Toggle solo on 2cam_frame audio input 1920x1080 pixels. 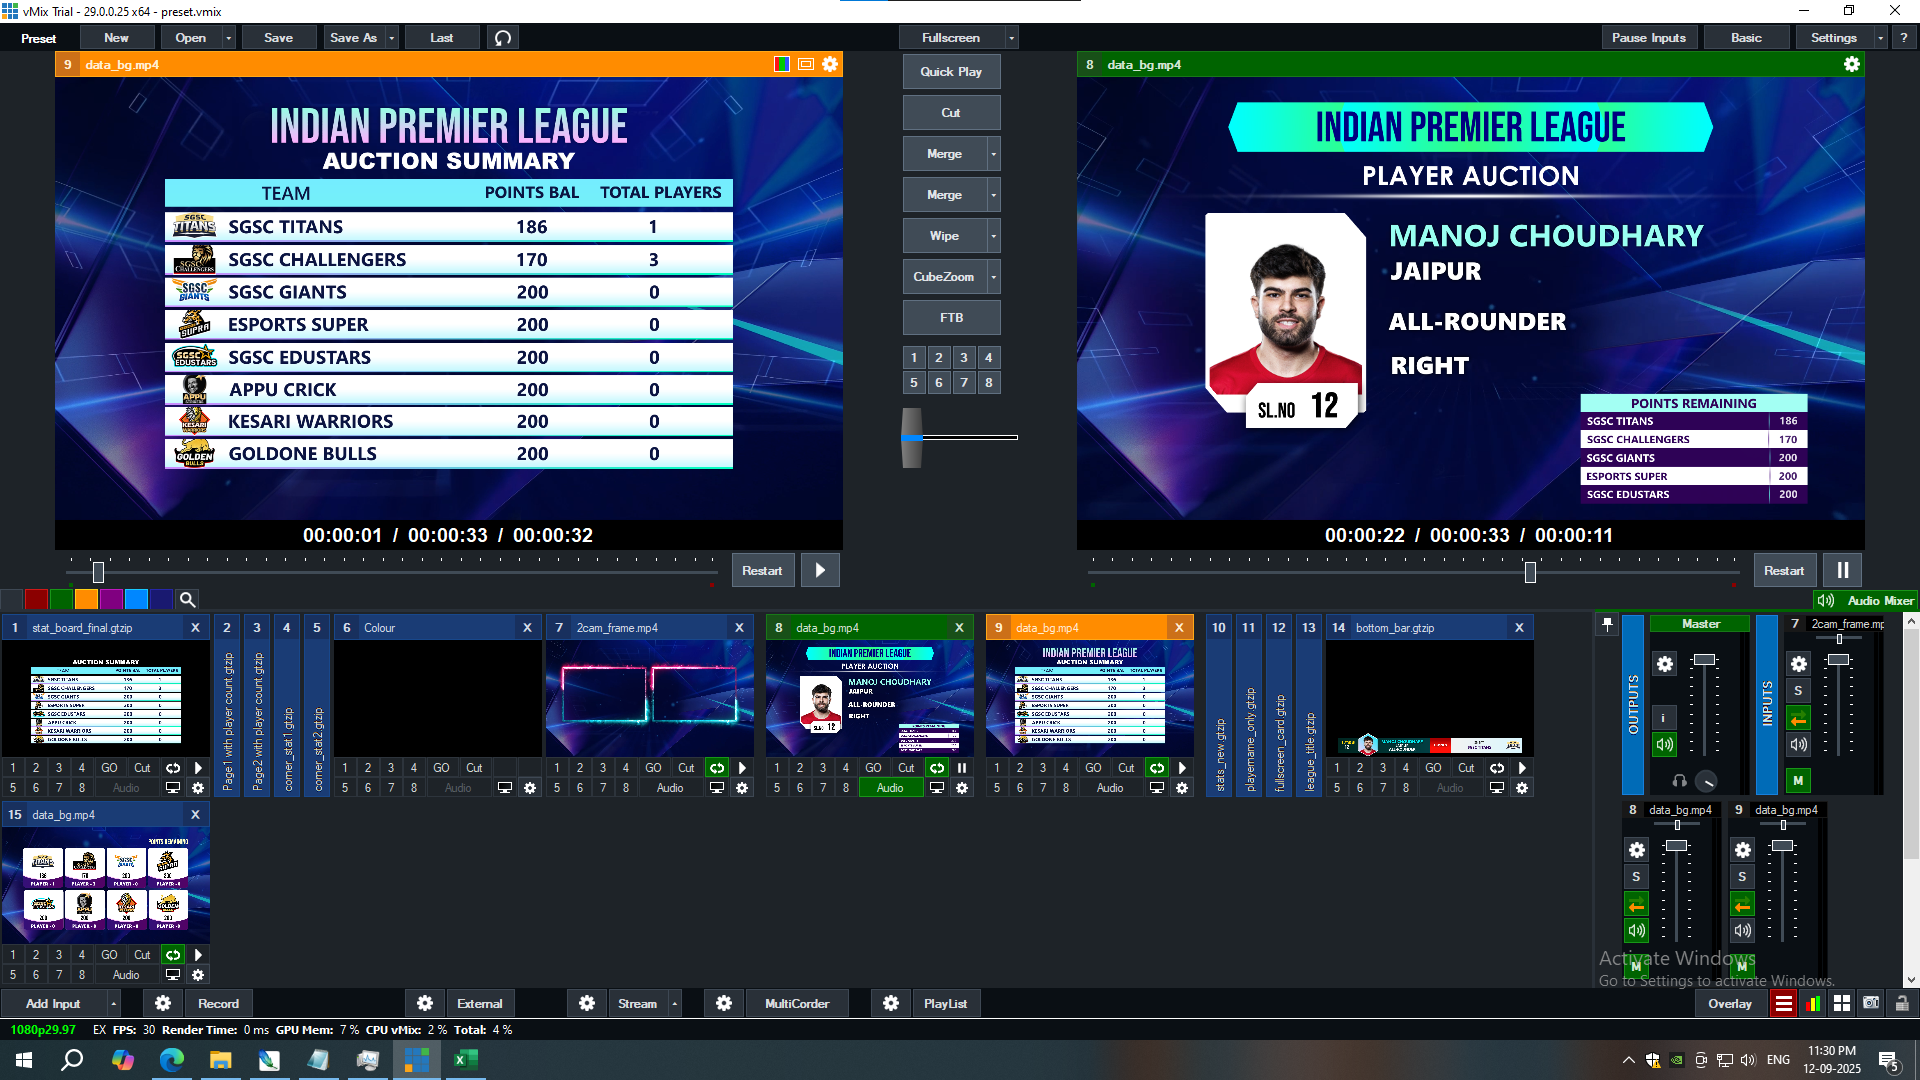pos(1798,691)
